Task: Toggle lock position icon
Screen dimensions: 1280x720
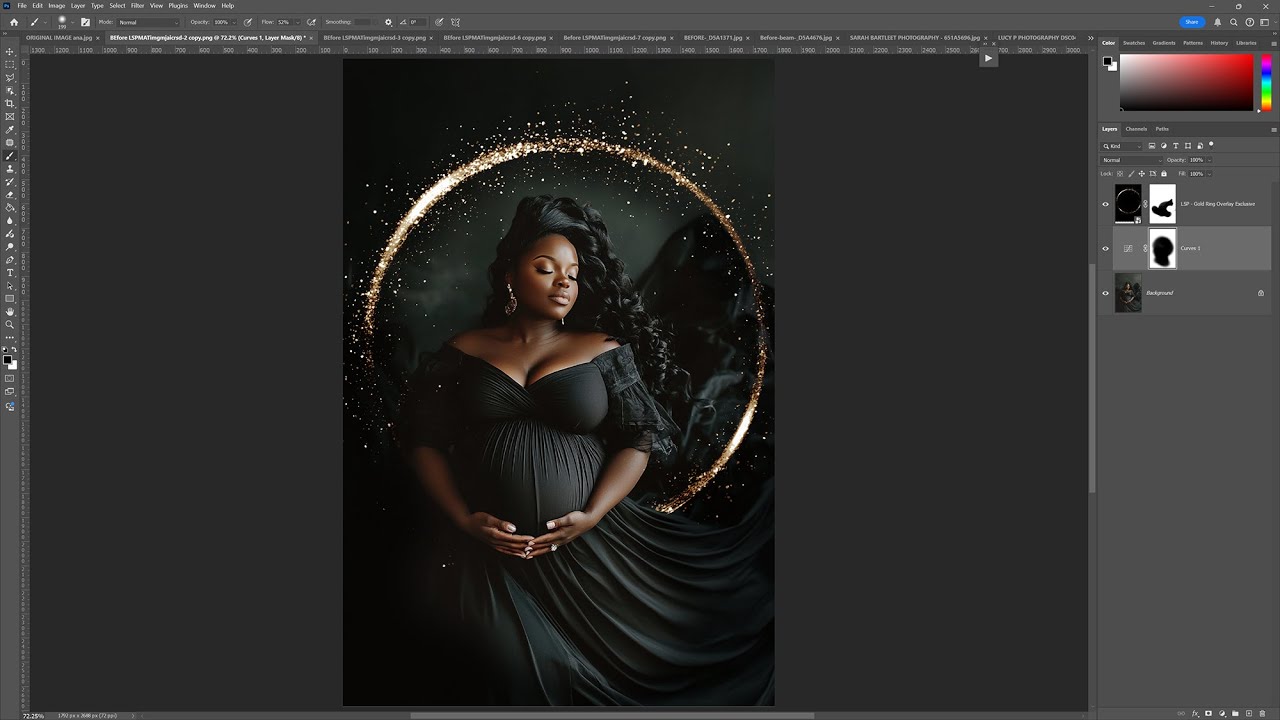Action: [x=1142, y=174]
